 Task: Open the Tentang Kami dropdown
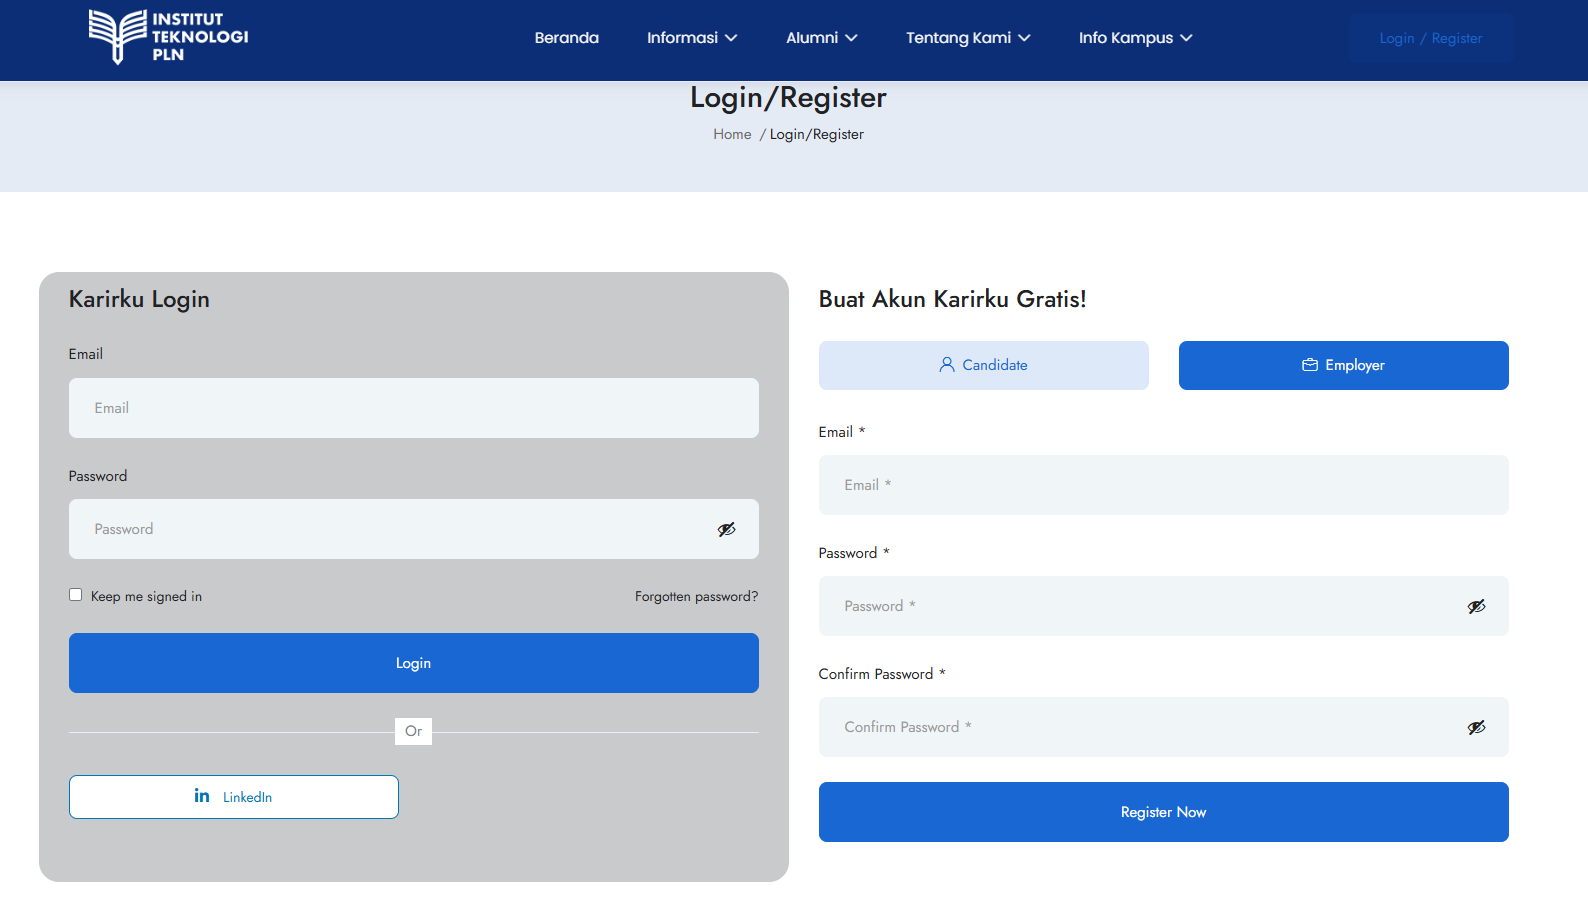click(x=968, y=38)
